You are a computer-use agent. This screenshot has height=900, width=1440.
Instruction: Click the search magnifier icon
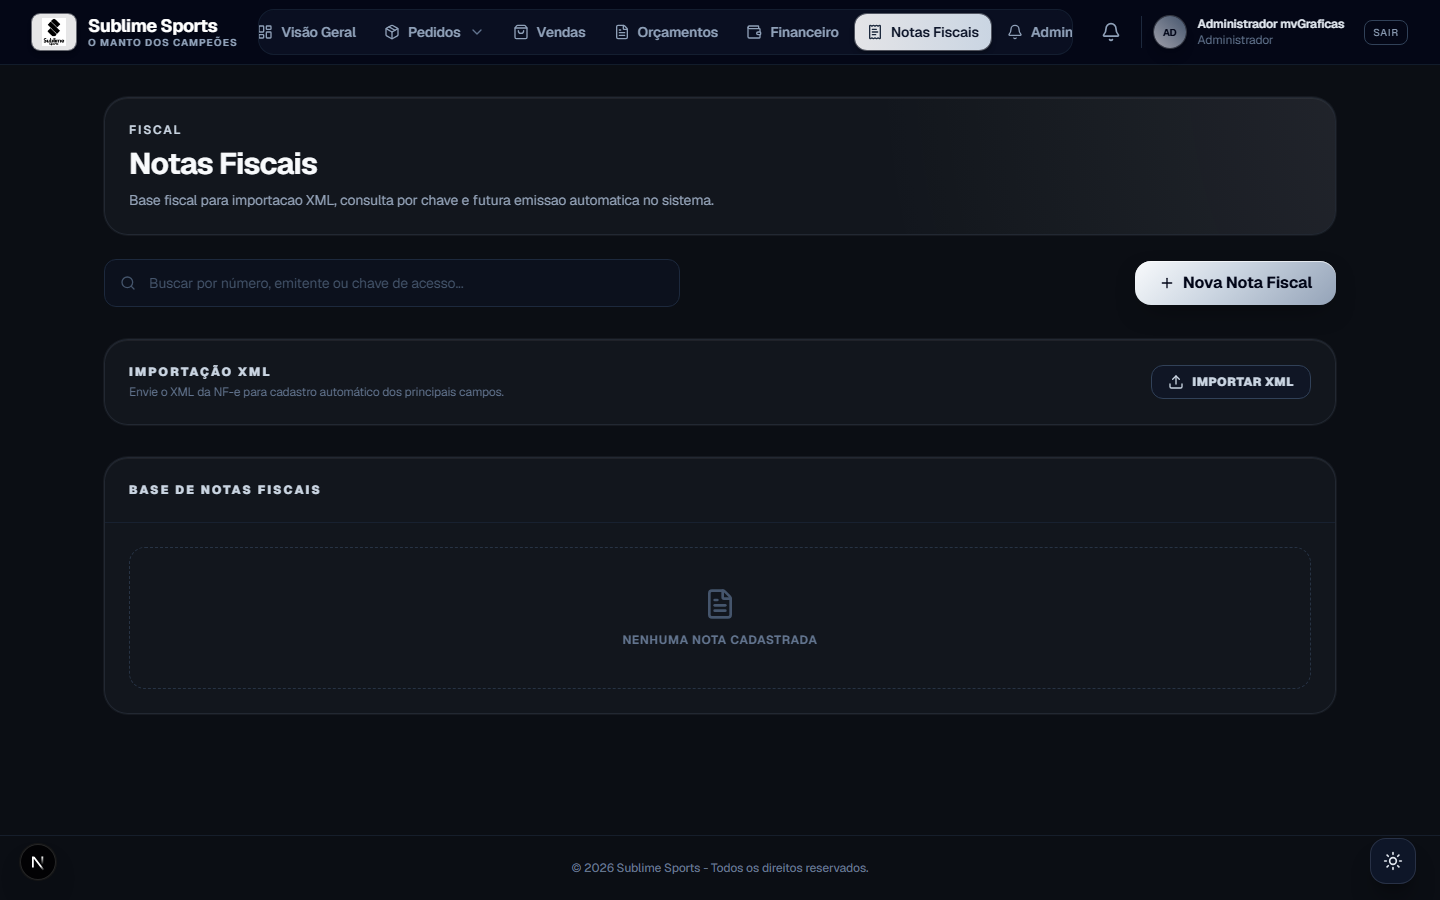tap(128, 283)
